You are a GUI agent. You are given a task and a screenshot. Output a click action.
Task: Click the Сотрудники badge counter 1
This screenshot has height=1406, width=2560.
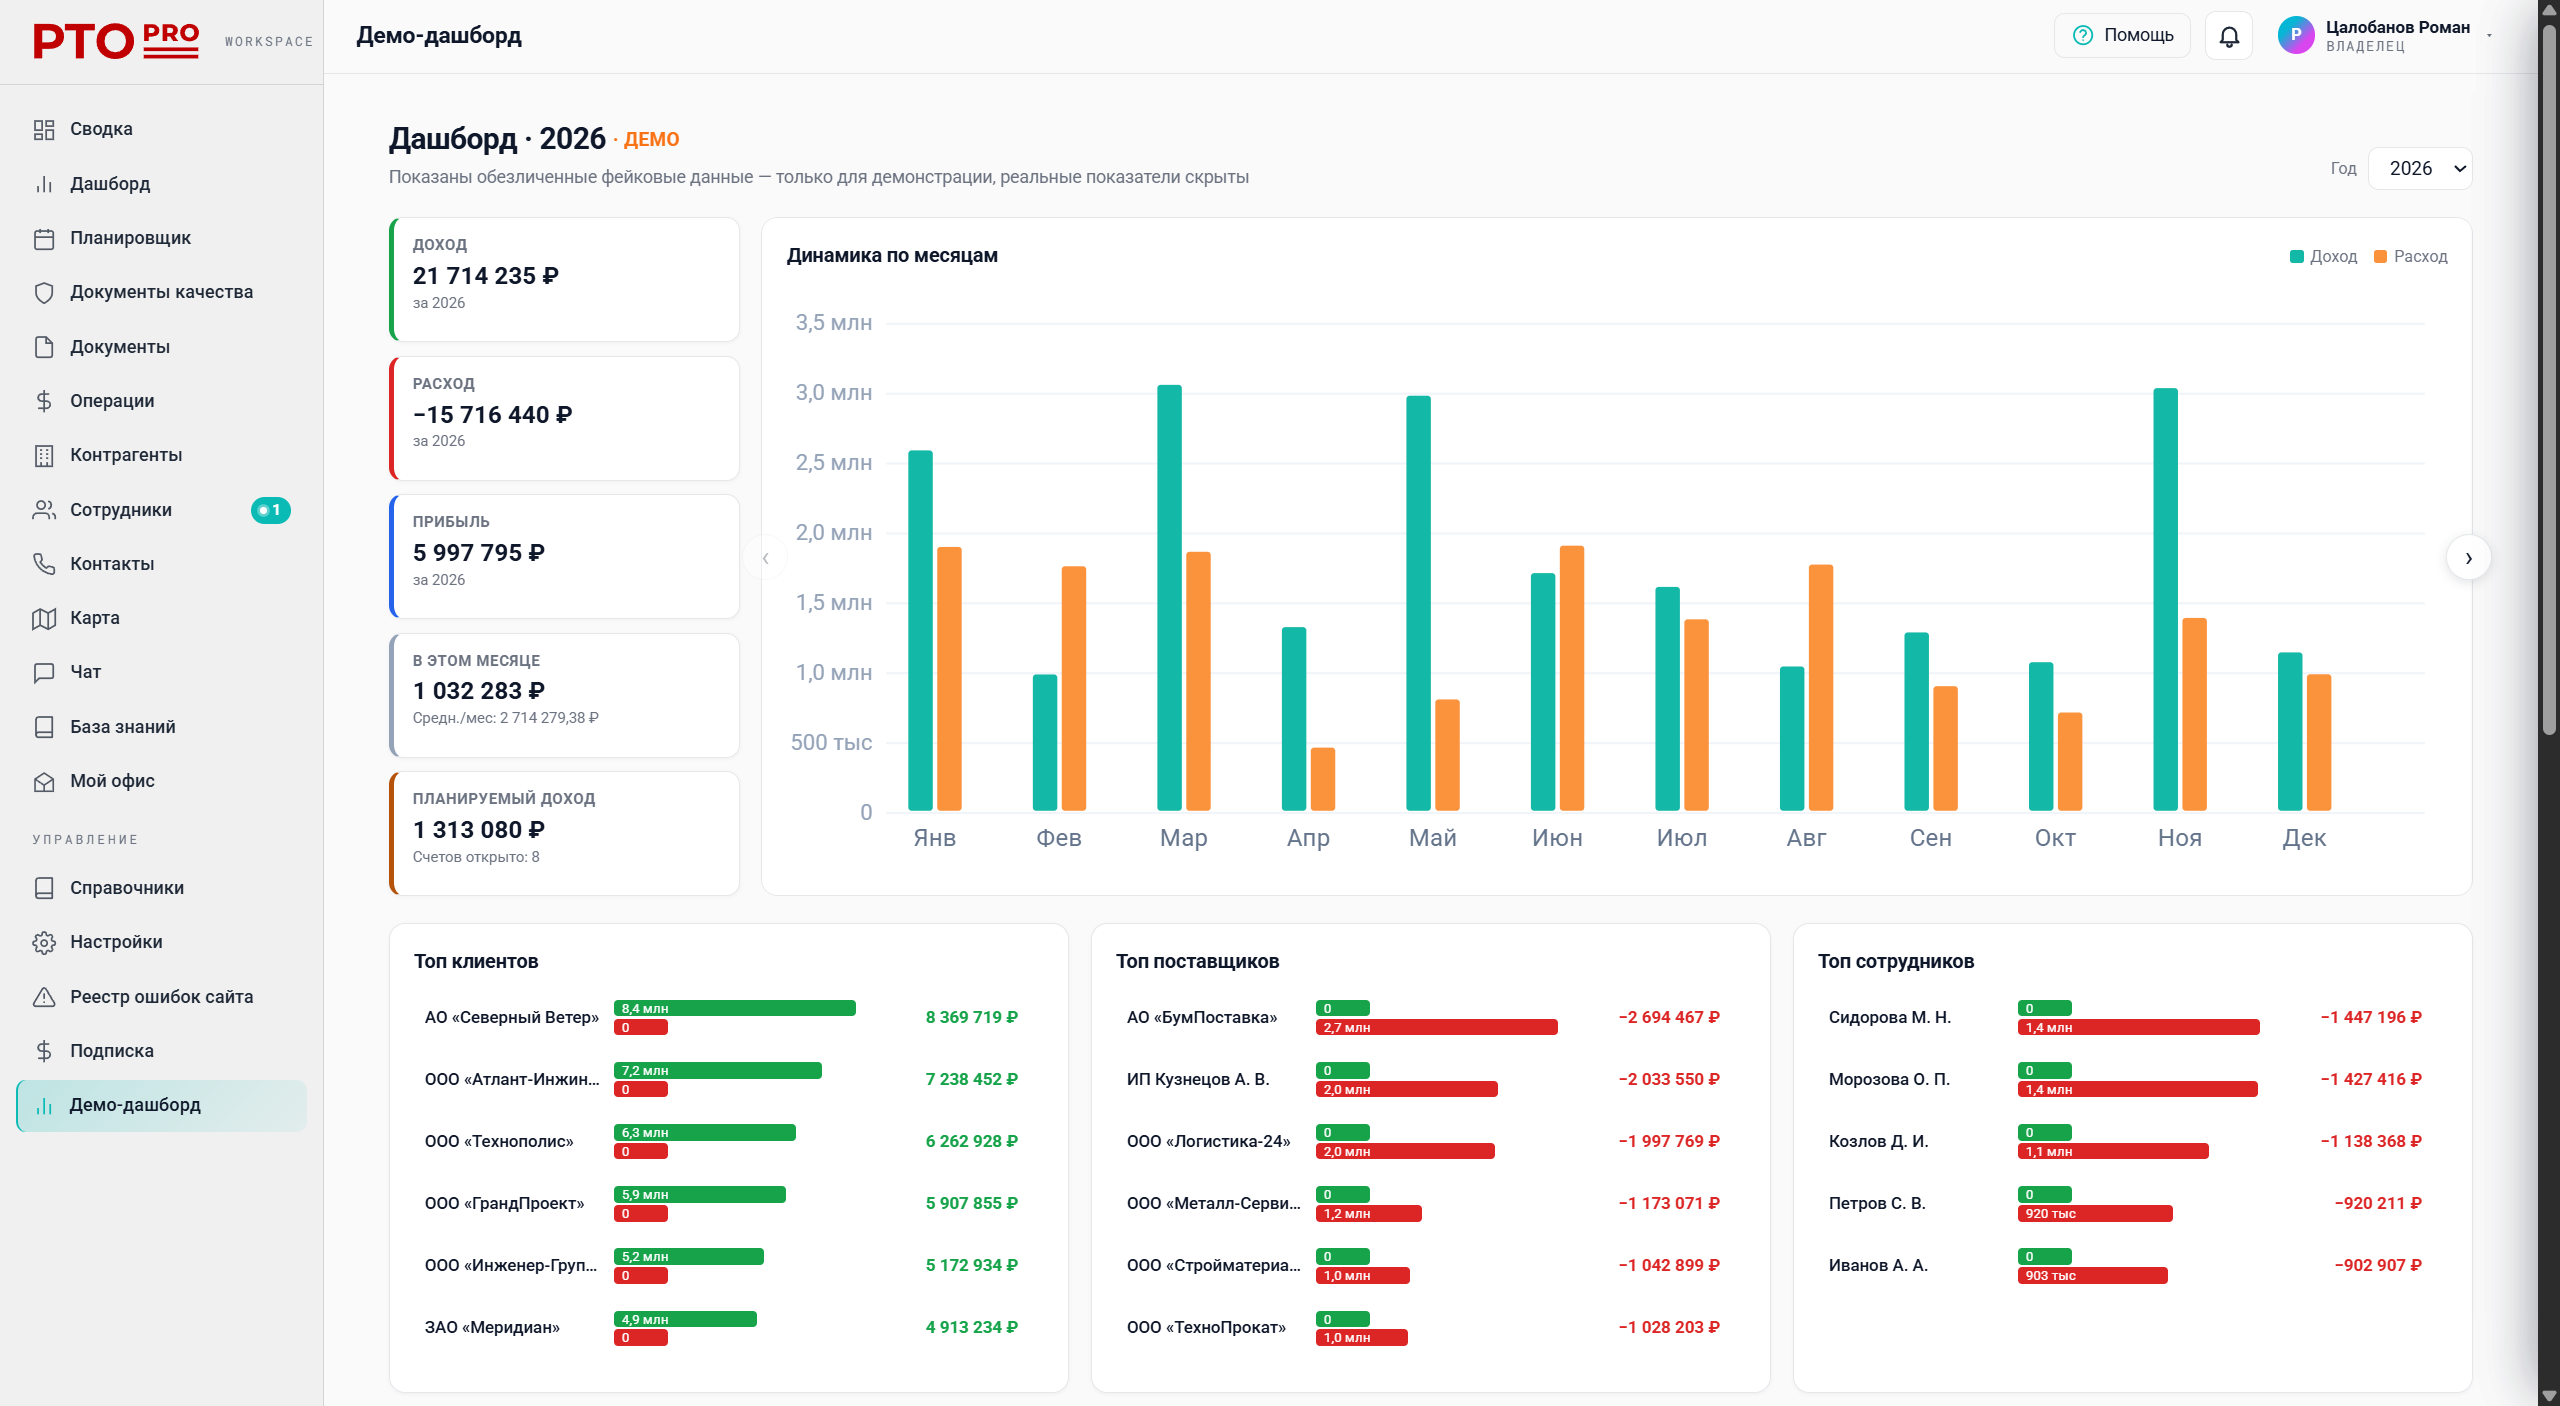coord(270,510)
